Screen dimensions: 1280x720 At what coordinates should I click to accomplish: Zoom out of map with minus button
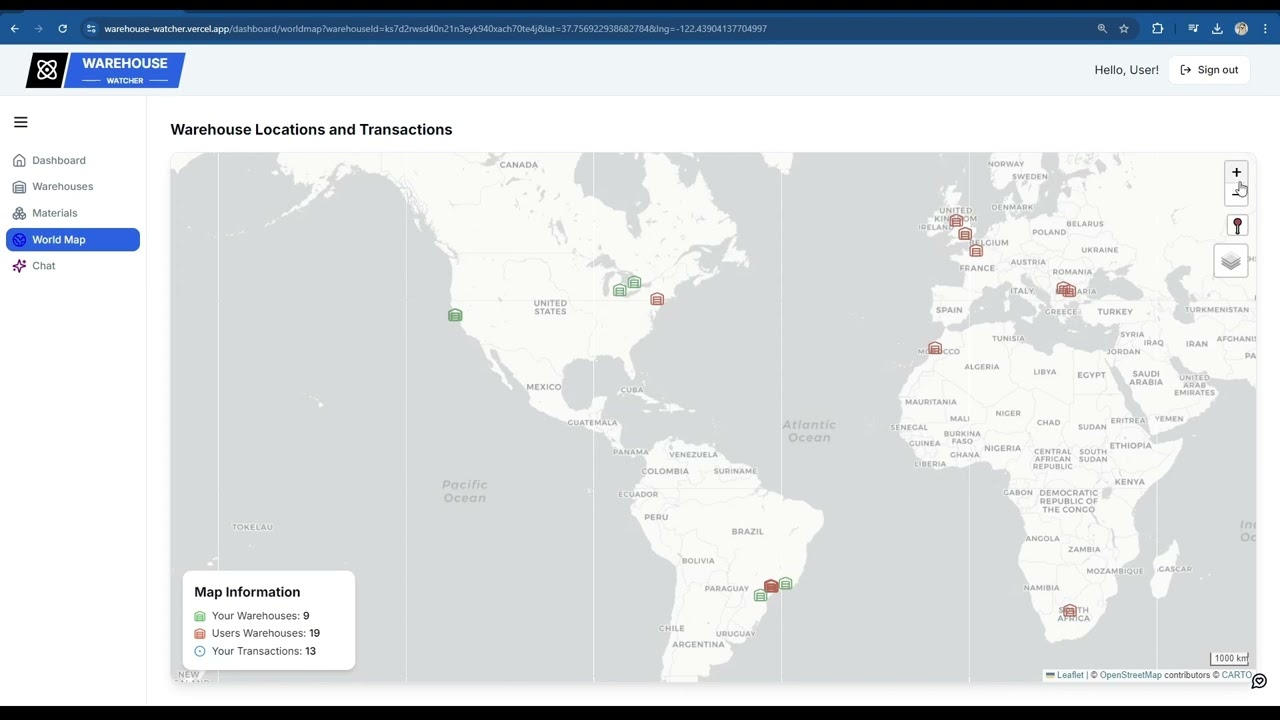tap(1237, 192)
